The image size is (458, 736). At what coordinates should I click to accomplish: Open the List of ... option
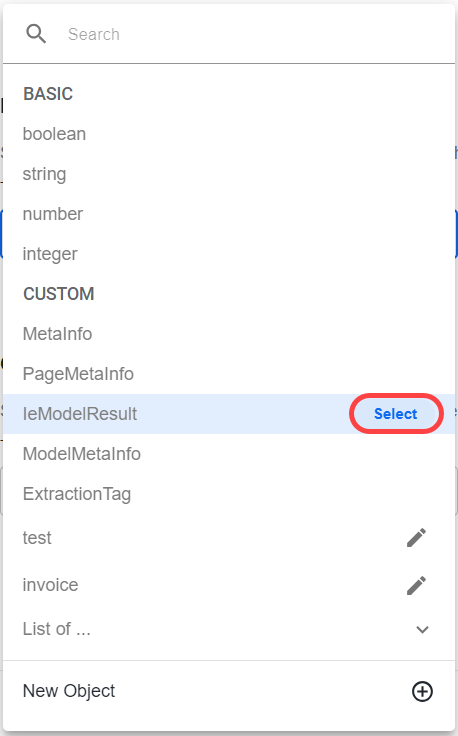(x=229, y=629)
